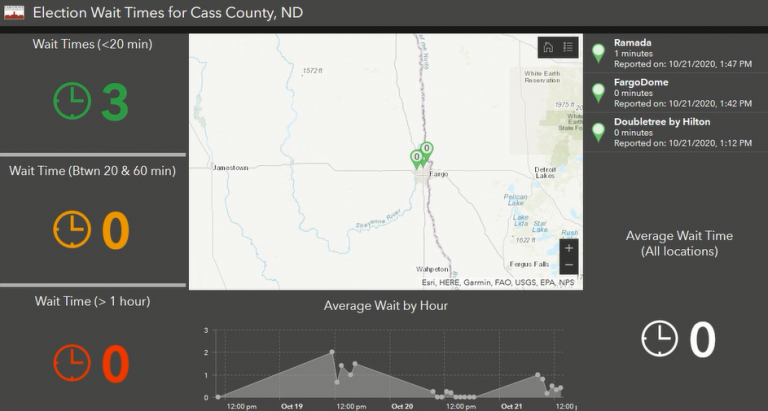768x411 pixels.
Task: Click the Oct 20 axis label on chart
Action: [402, 406]
